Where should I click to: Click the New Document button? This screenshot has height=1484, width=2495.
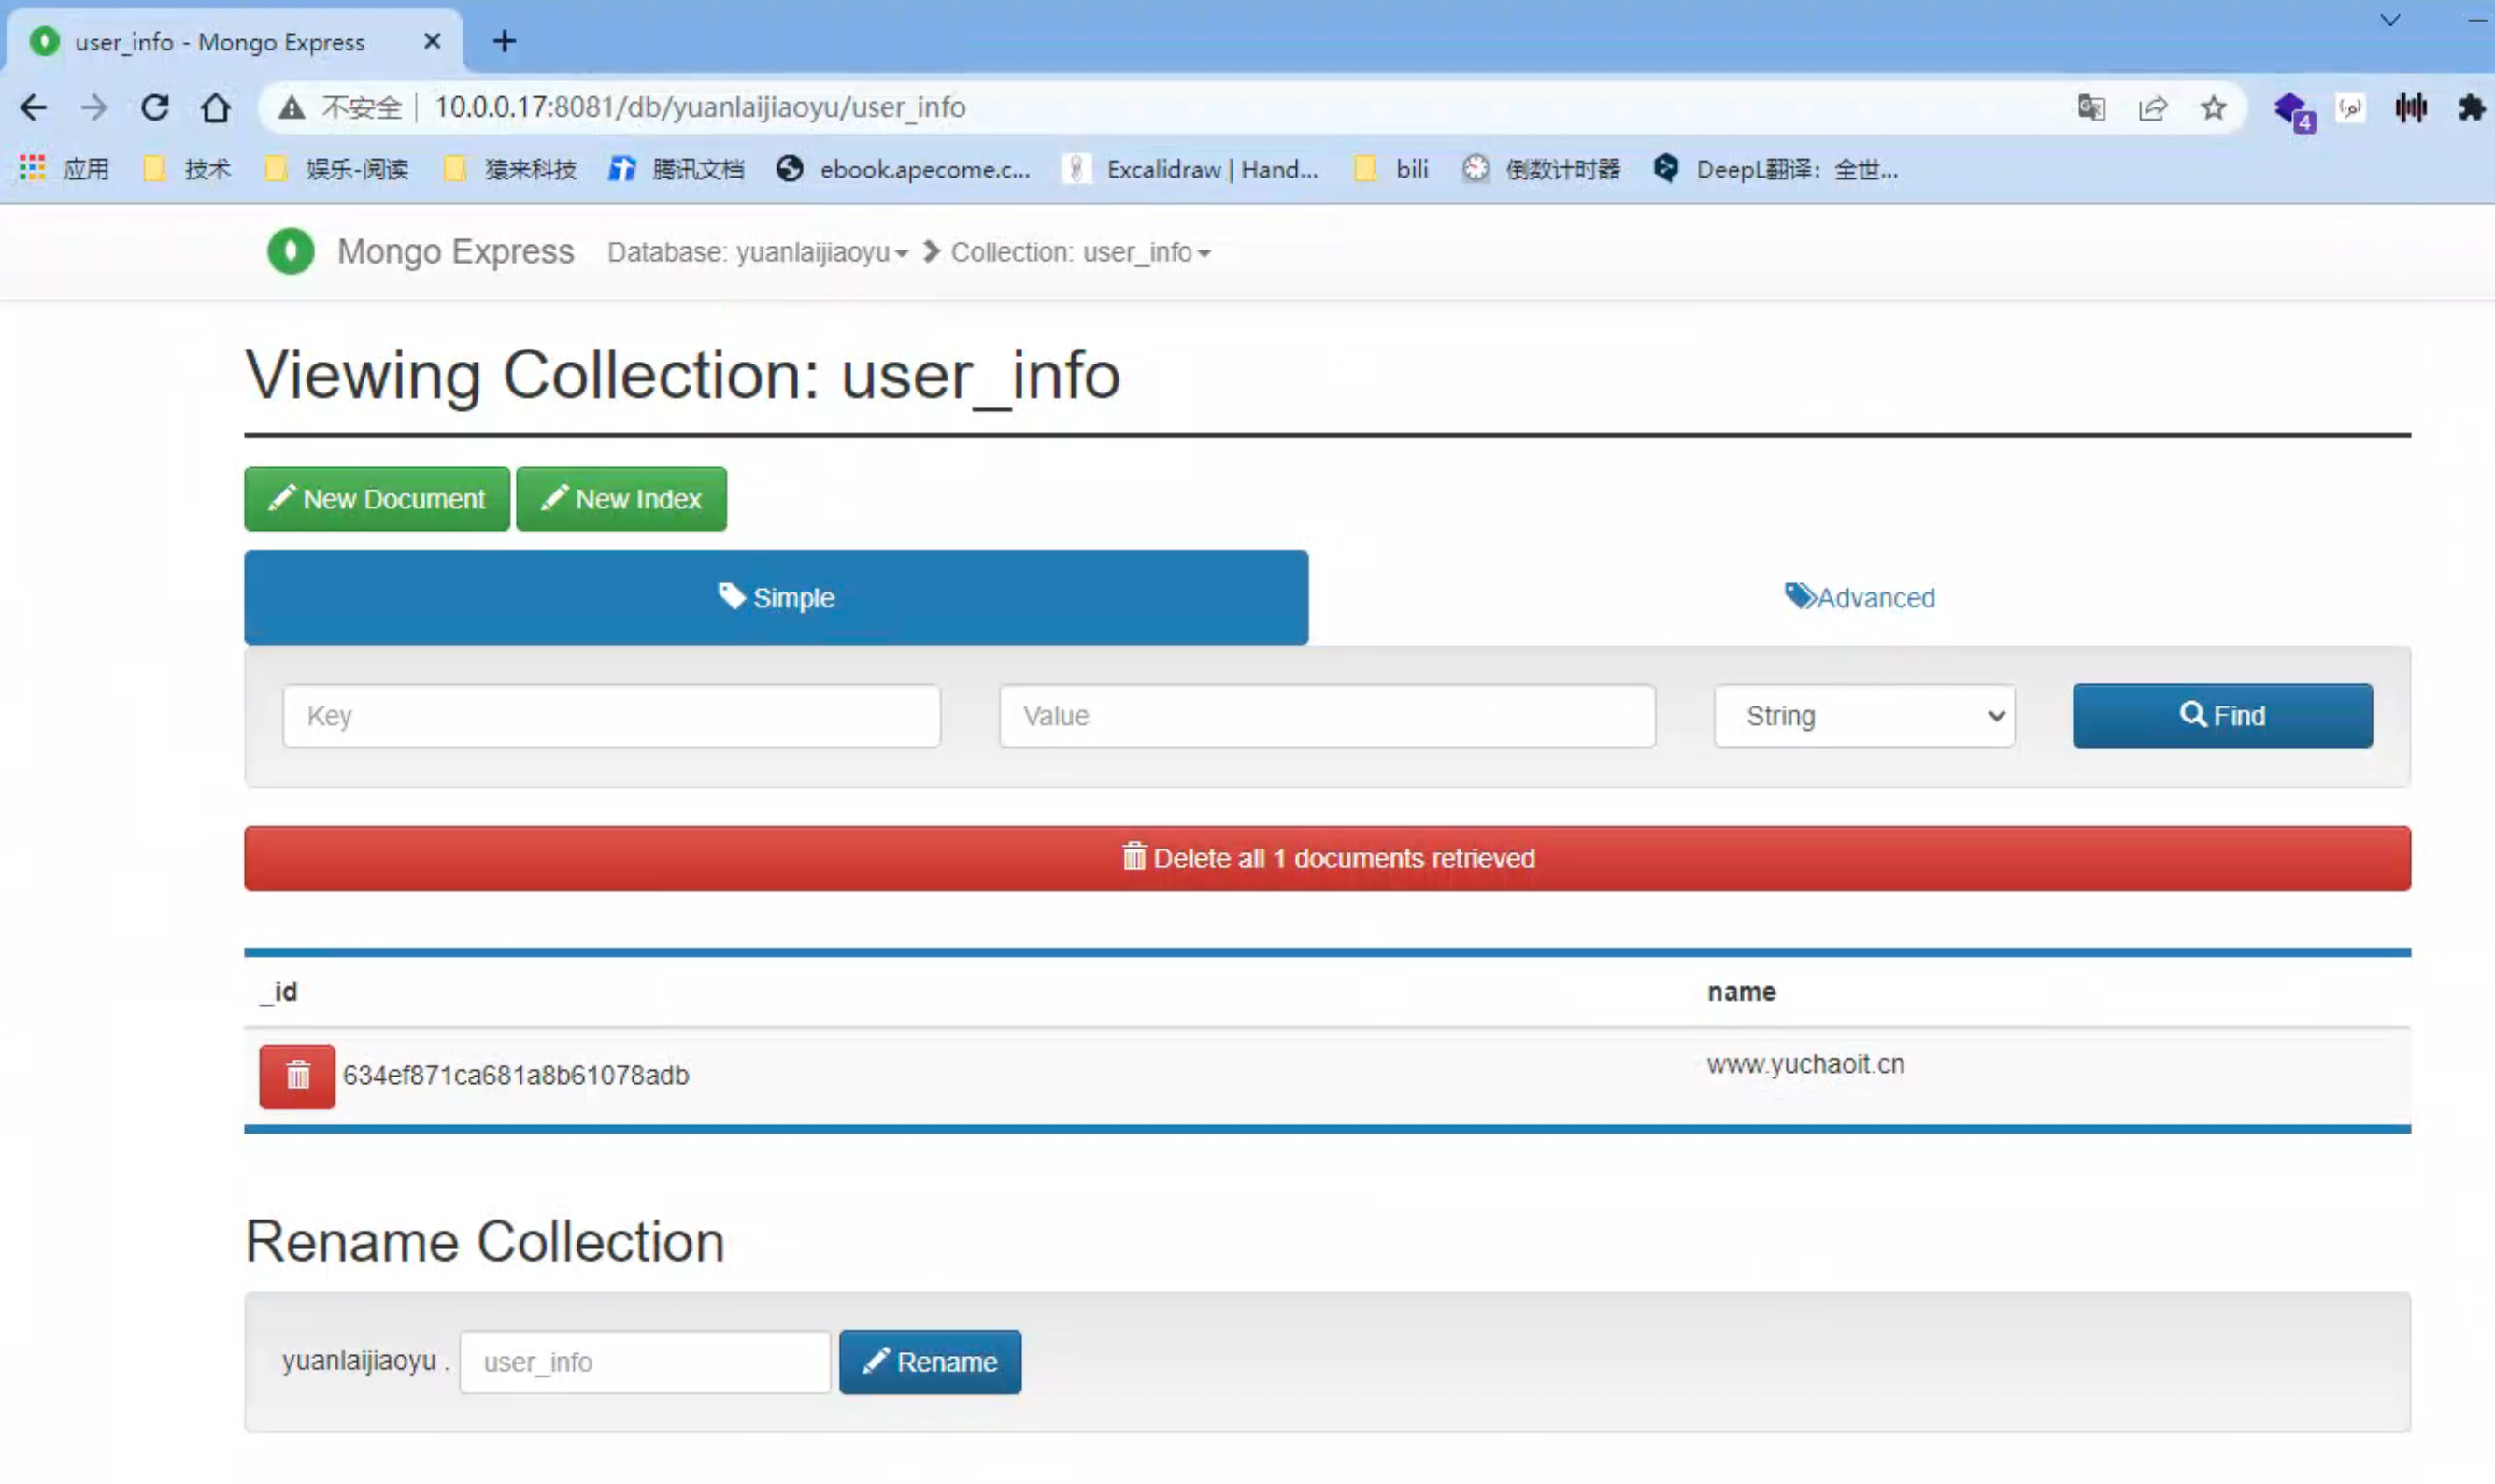coord(377,498)
